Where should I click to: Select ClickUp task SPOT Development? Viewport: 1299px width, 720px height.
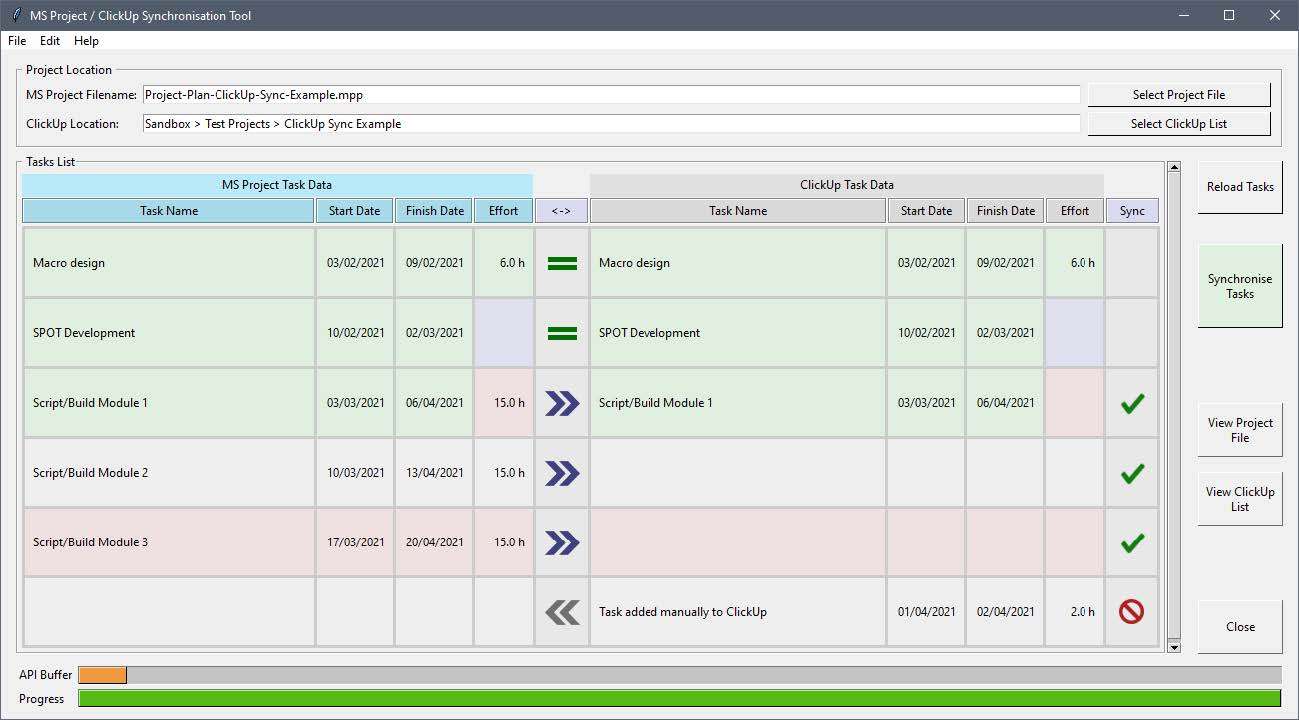[738, 333]
